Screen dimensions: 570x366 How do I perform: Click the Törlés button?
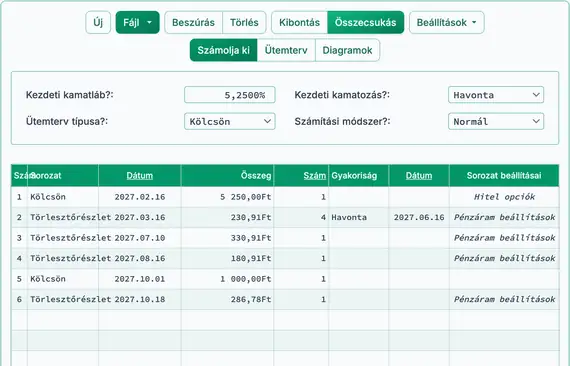(244, 23)
